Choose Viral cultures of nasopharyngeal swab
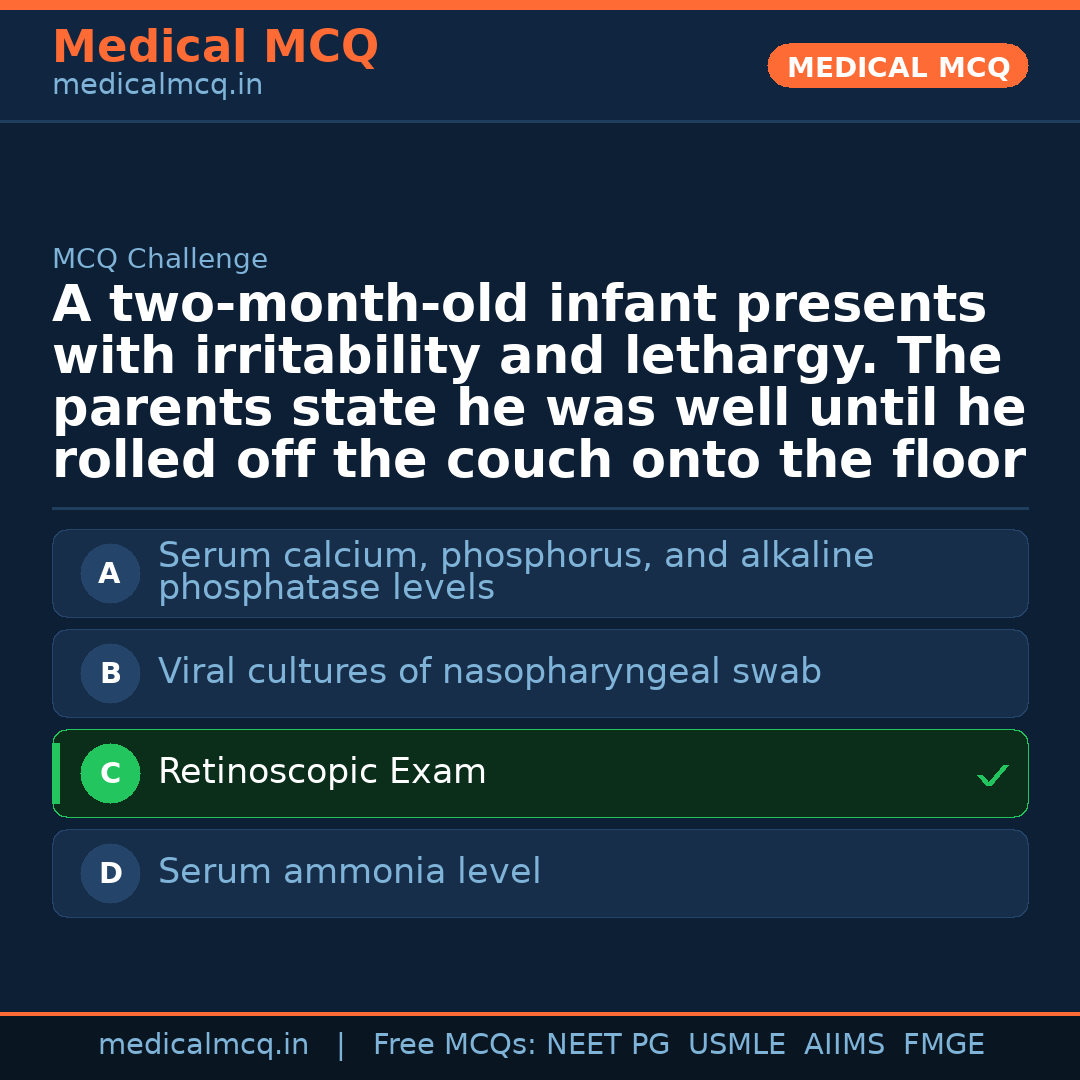The width and height of the screenshot is (1080, 1080). coord(489,672)
